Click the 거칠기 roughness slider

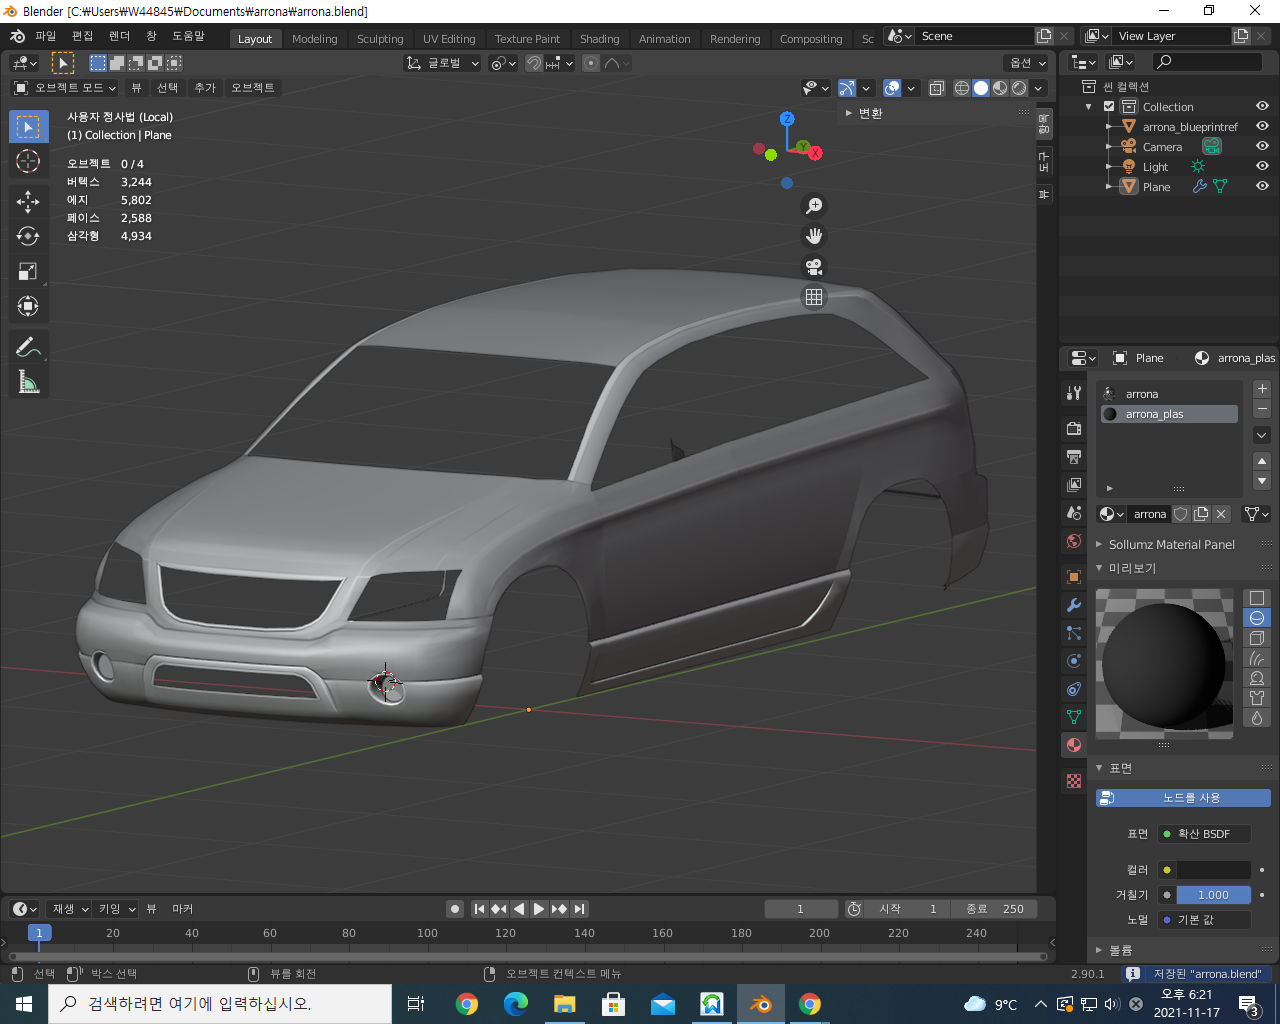pyautogui.click(x=1212, y=895)
